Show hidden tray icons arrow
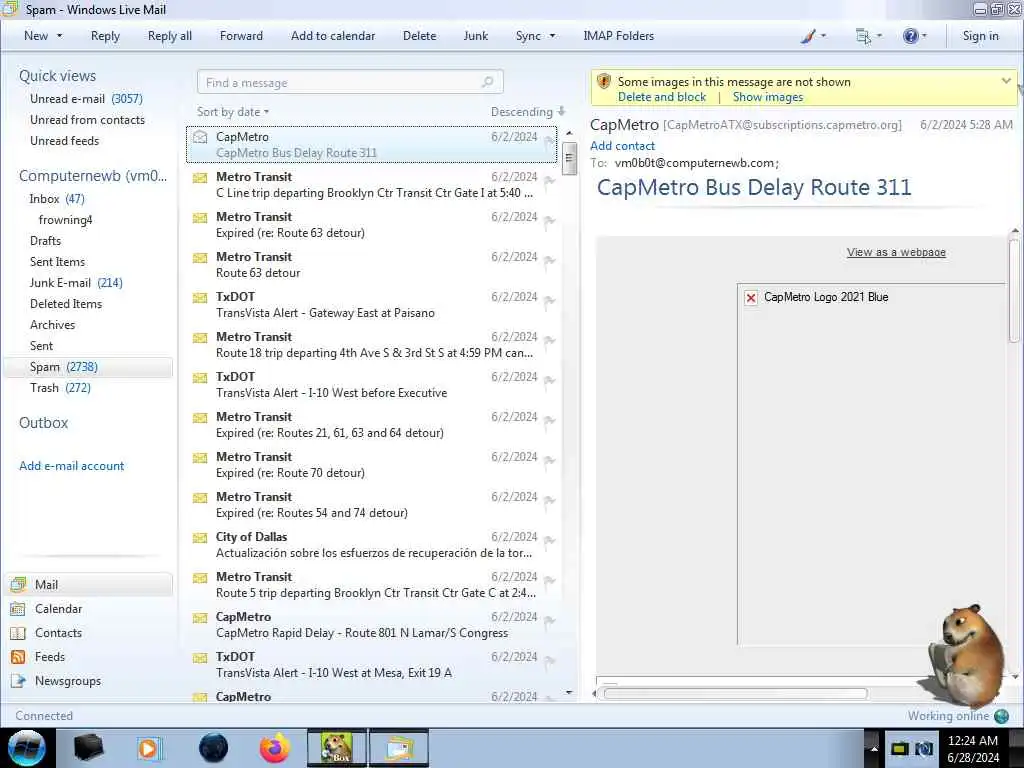Screen dimensions: 1024x768 click(874, 748)
